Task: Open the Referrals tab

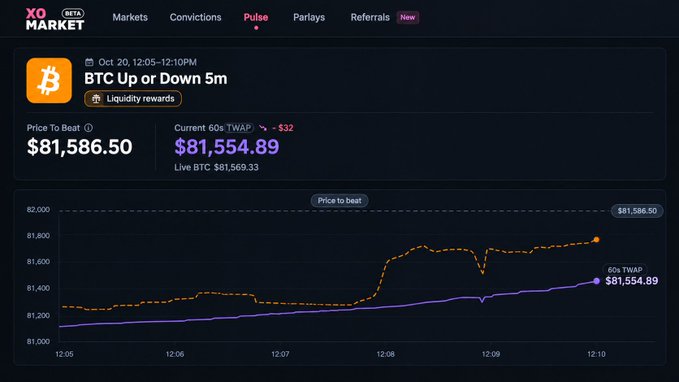Action: pos(370,17)
